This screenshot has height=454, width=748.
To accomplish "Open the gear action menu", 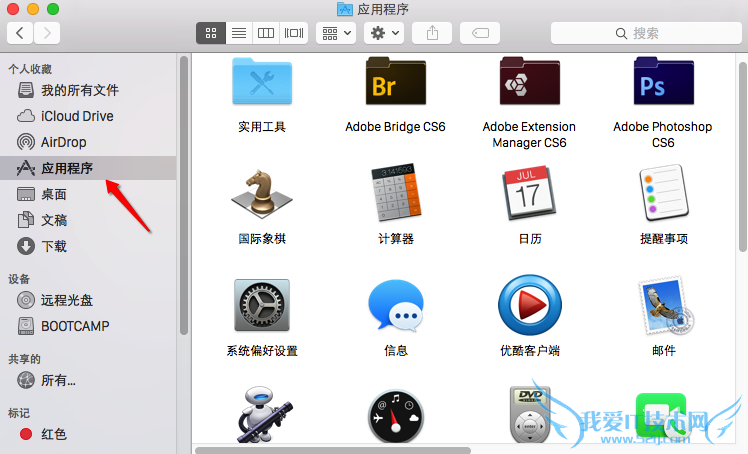I will [384, 33].
